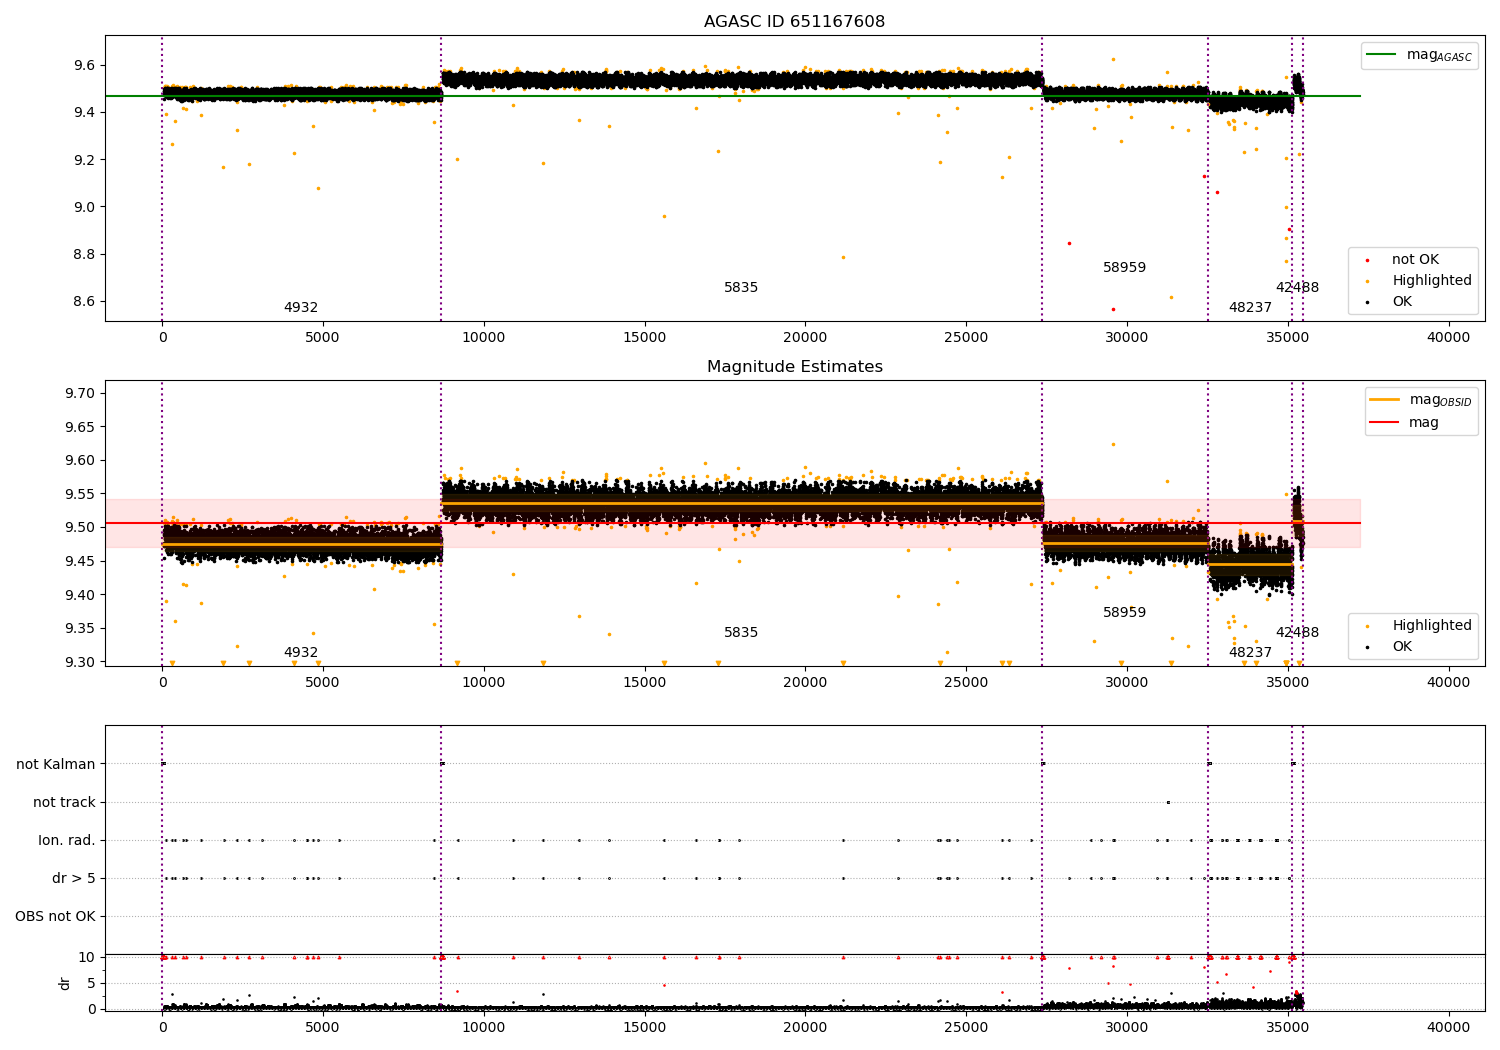
Task: Click OBSID label 48237 in top plot
Action: (x=1250, y=308)
